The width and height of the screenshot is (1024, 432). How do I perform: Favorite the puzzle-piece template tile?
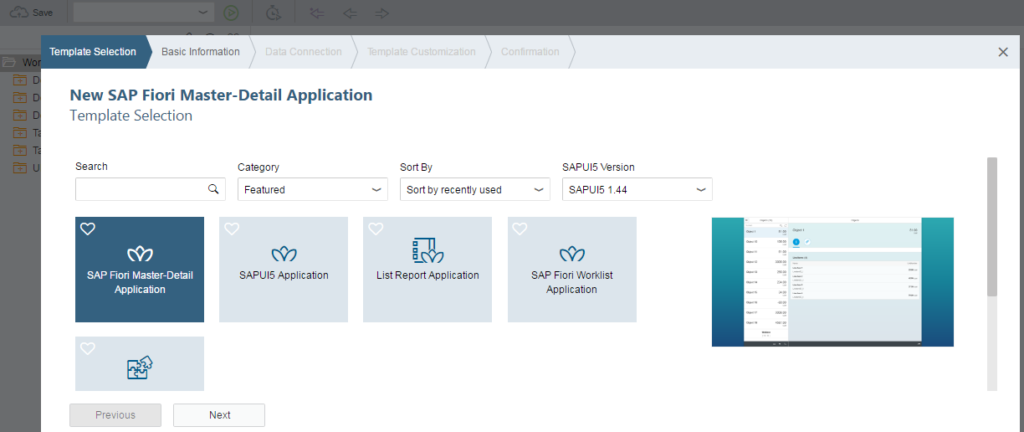coord(88,348)
